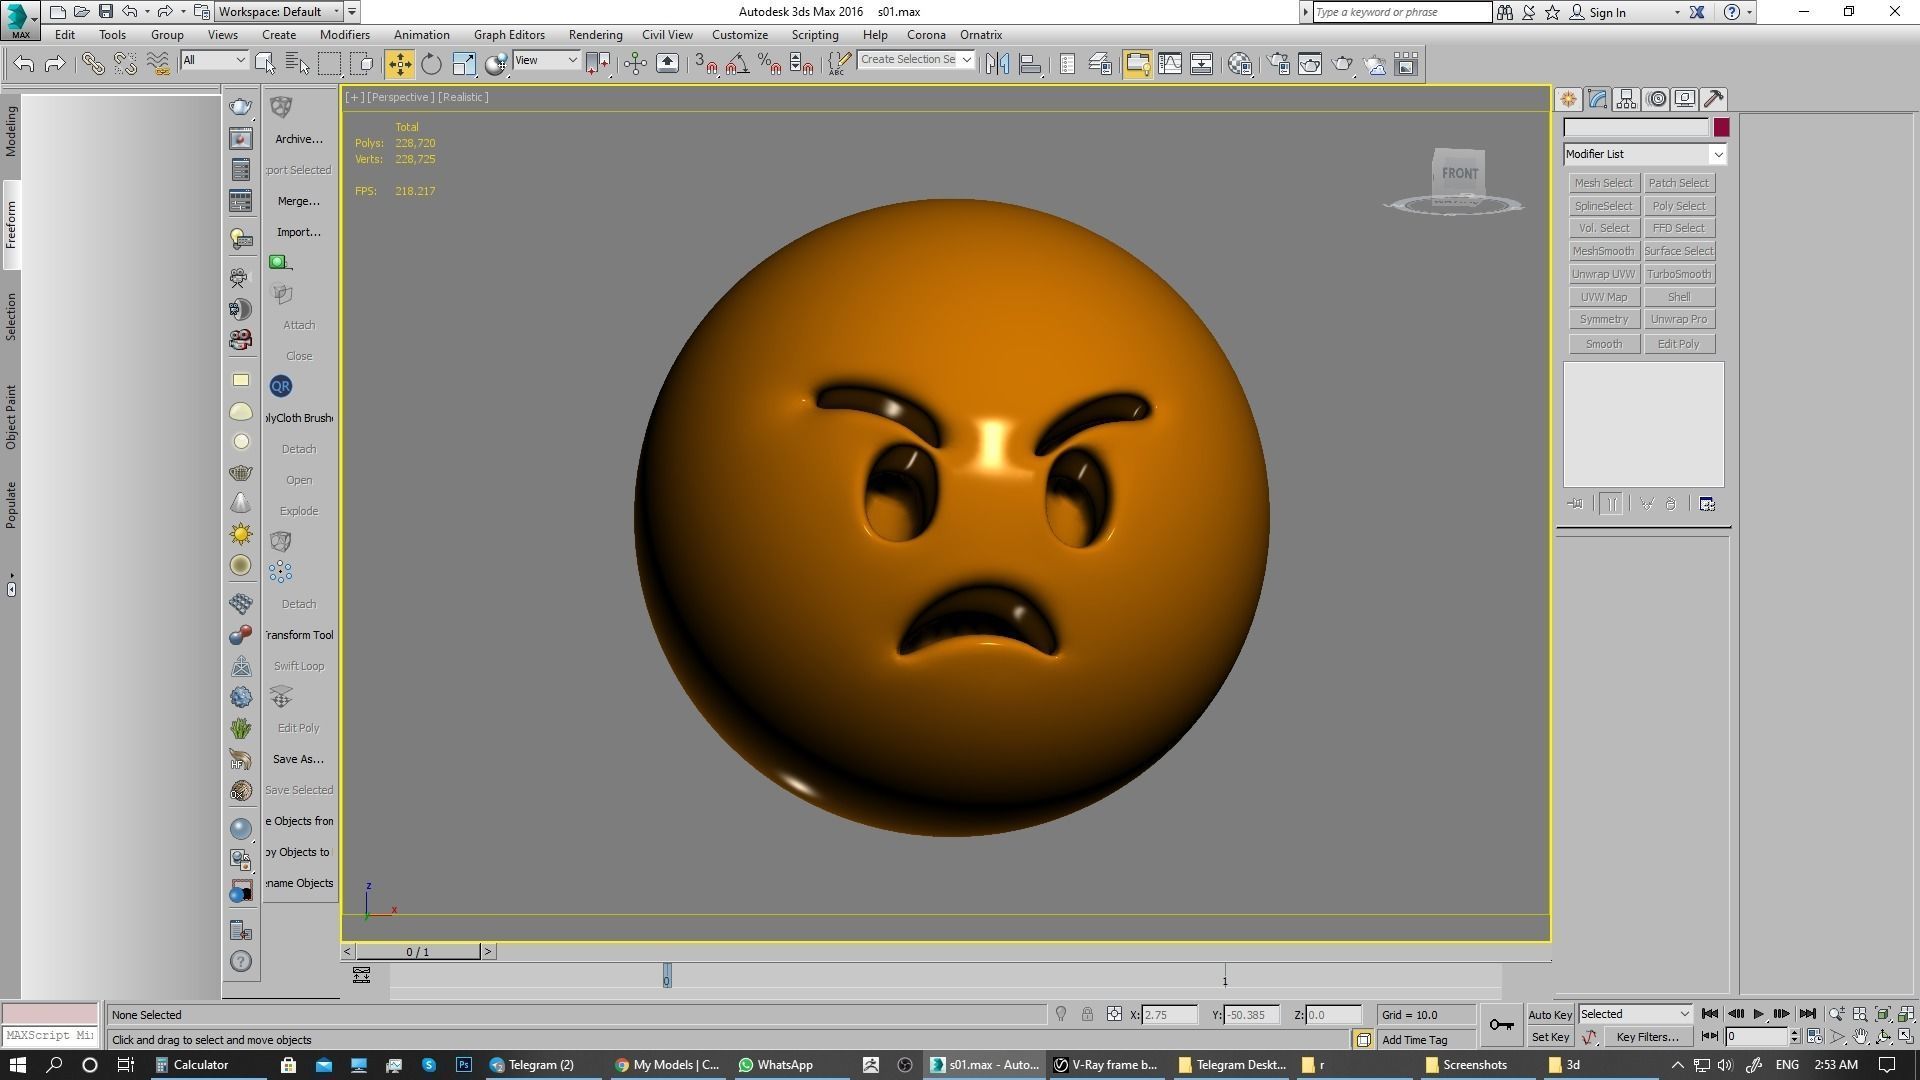Click the Merge... button
The image size is (1920, 1080).
[x=298, y=201]
